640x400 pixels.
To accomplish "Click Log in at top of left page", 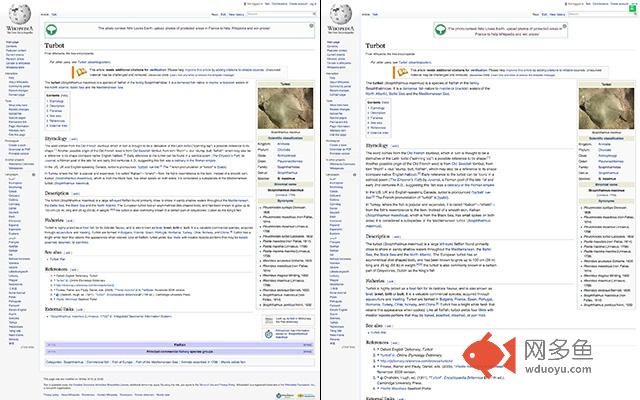I will point(313,4).
